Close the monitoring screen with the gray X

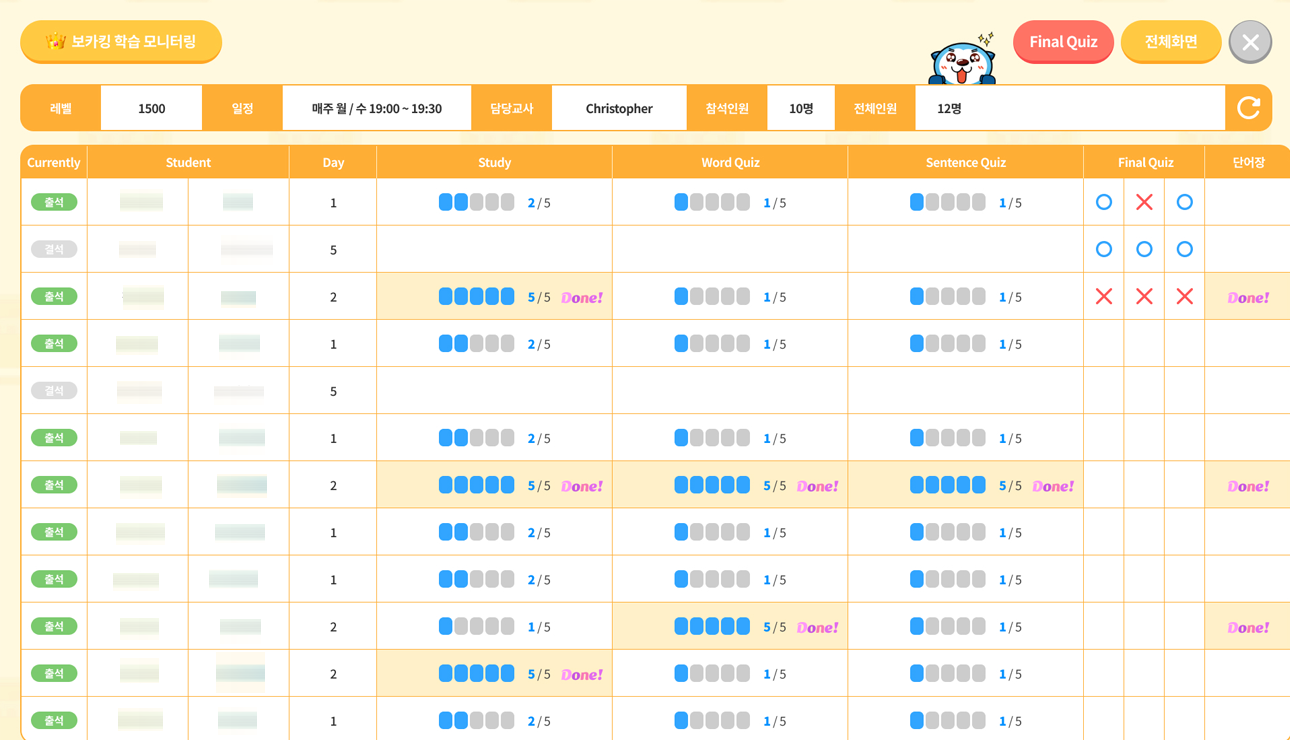[x=1250, y=42]
